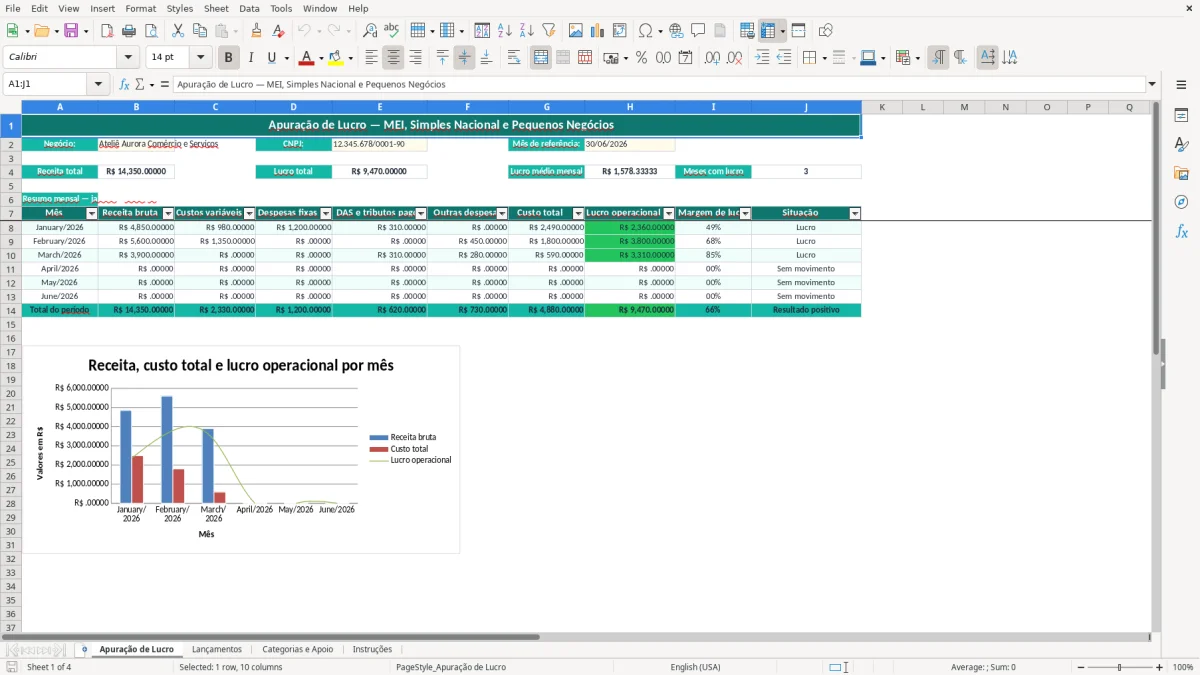Insert a hyperlink via the globe icon

pos(676,31)
